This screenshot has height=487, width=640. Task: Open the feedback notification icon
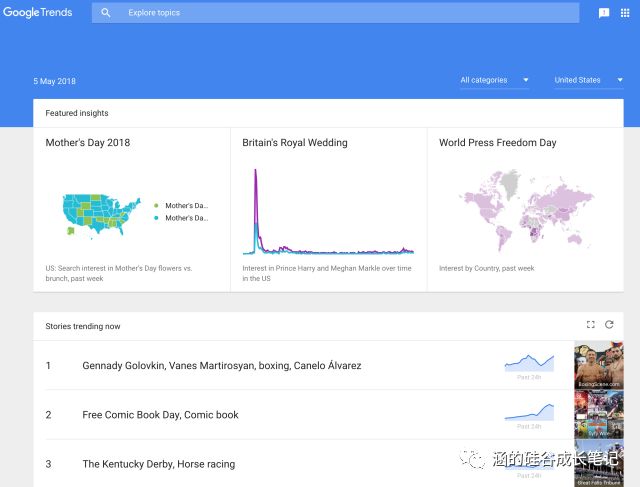(x=604, y=13)
